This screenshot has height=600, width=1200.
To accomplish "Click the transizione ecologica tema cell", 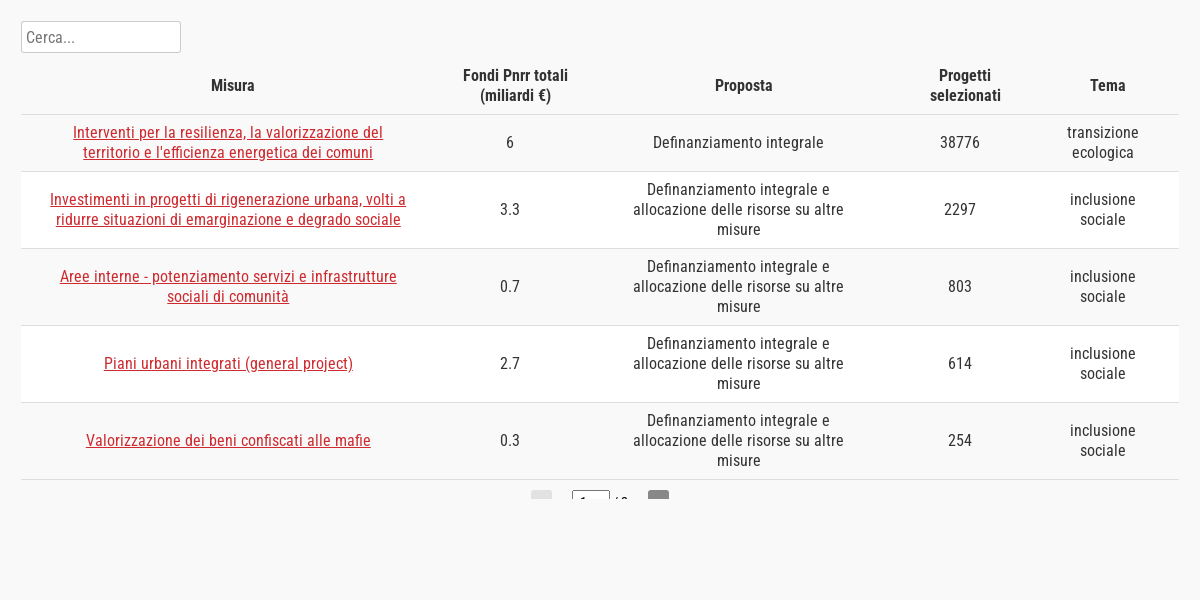I will [1103, 143].
